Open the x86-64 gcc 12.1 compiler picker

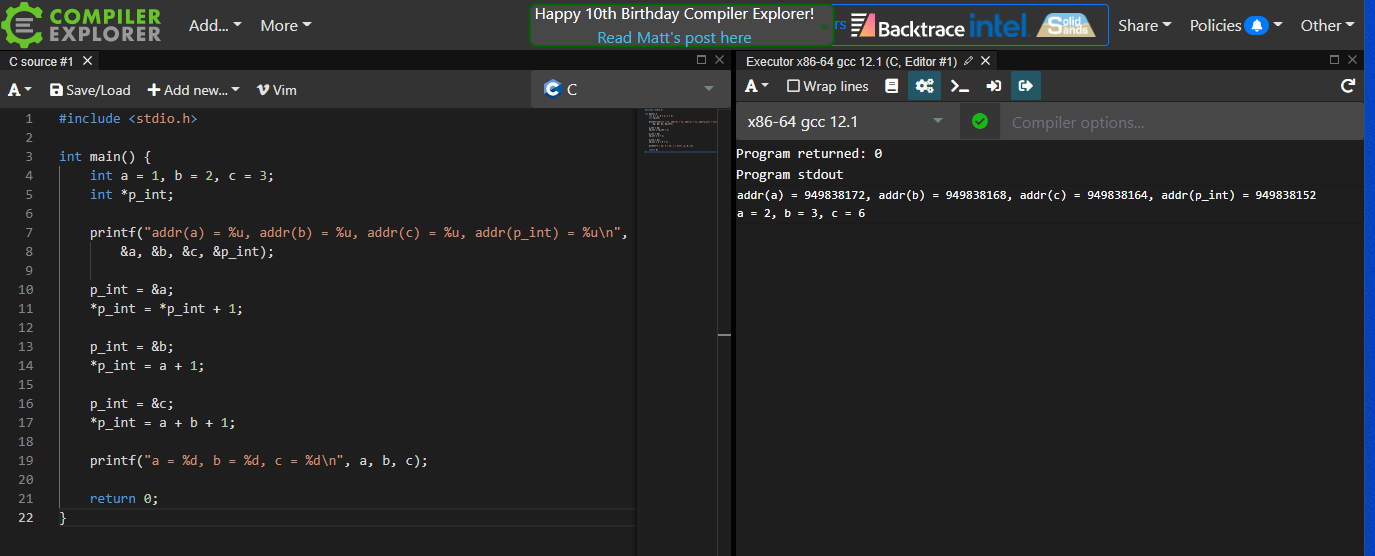pos(847,122)
